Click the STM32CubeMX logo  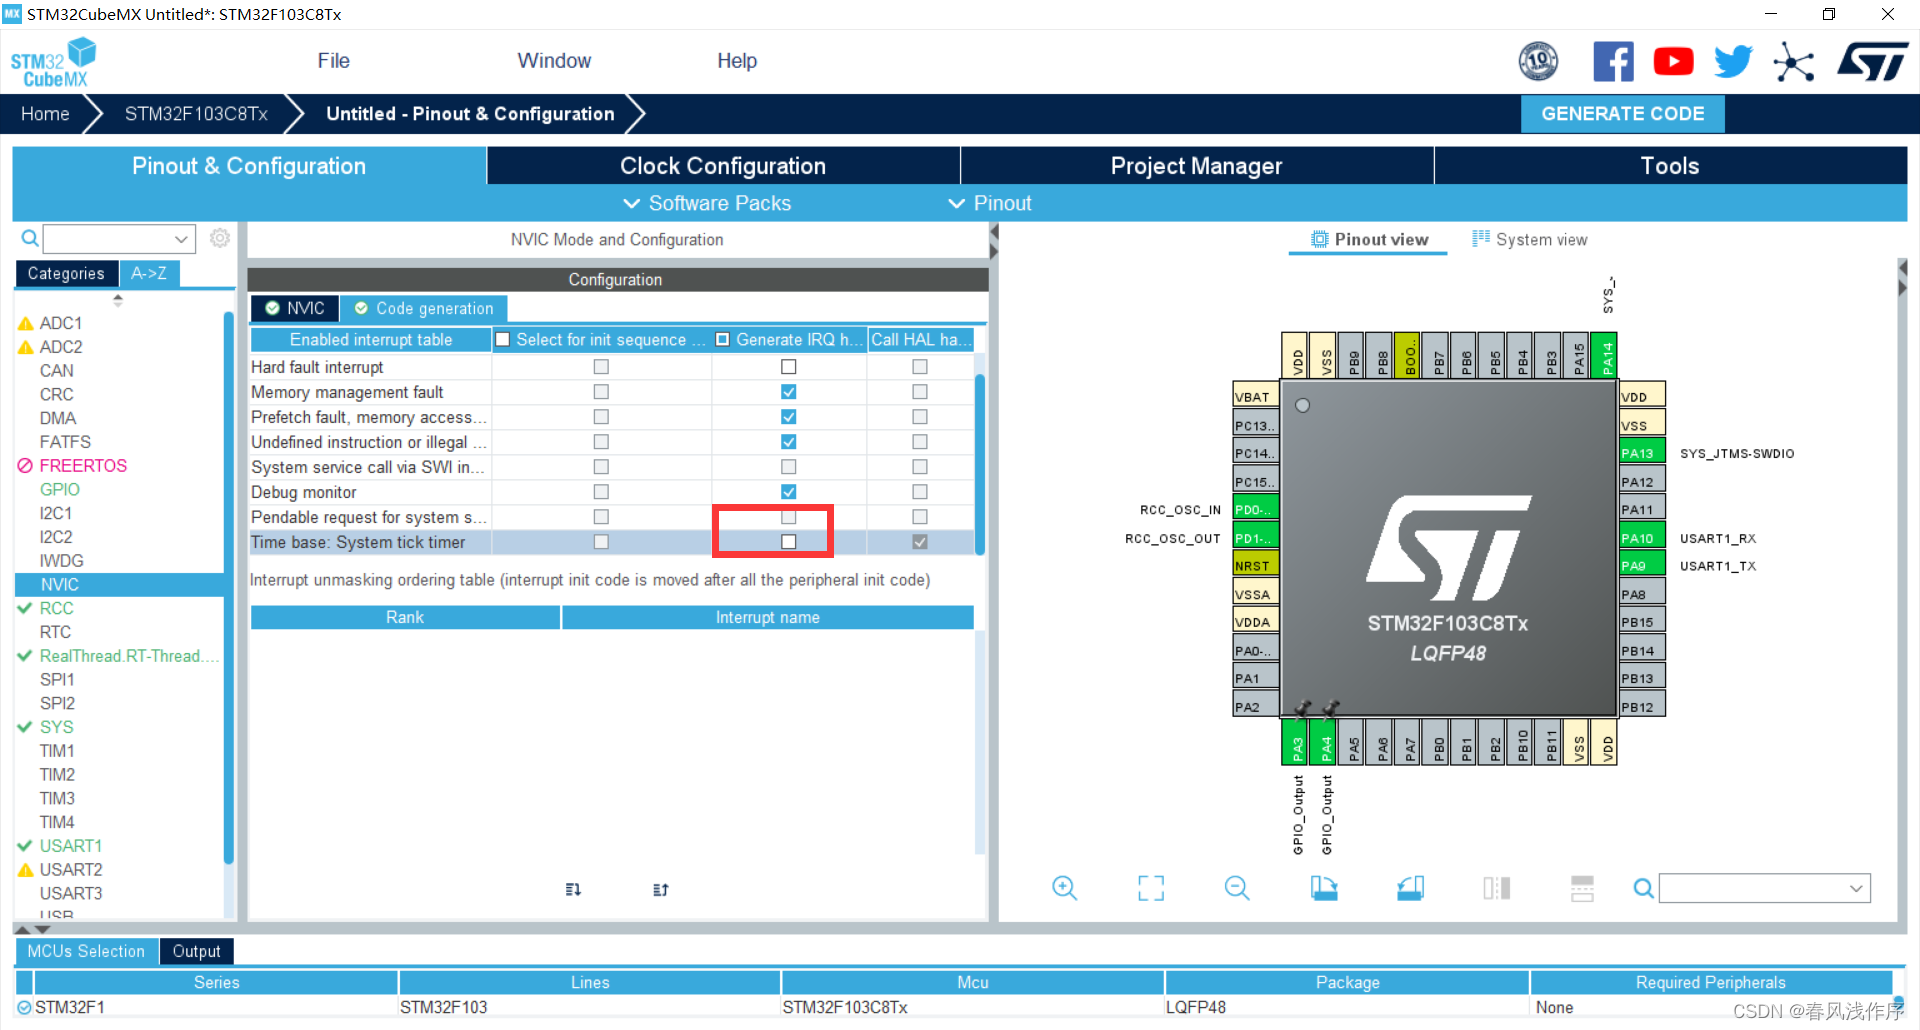[53, 62]
